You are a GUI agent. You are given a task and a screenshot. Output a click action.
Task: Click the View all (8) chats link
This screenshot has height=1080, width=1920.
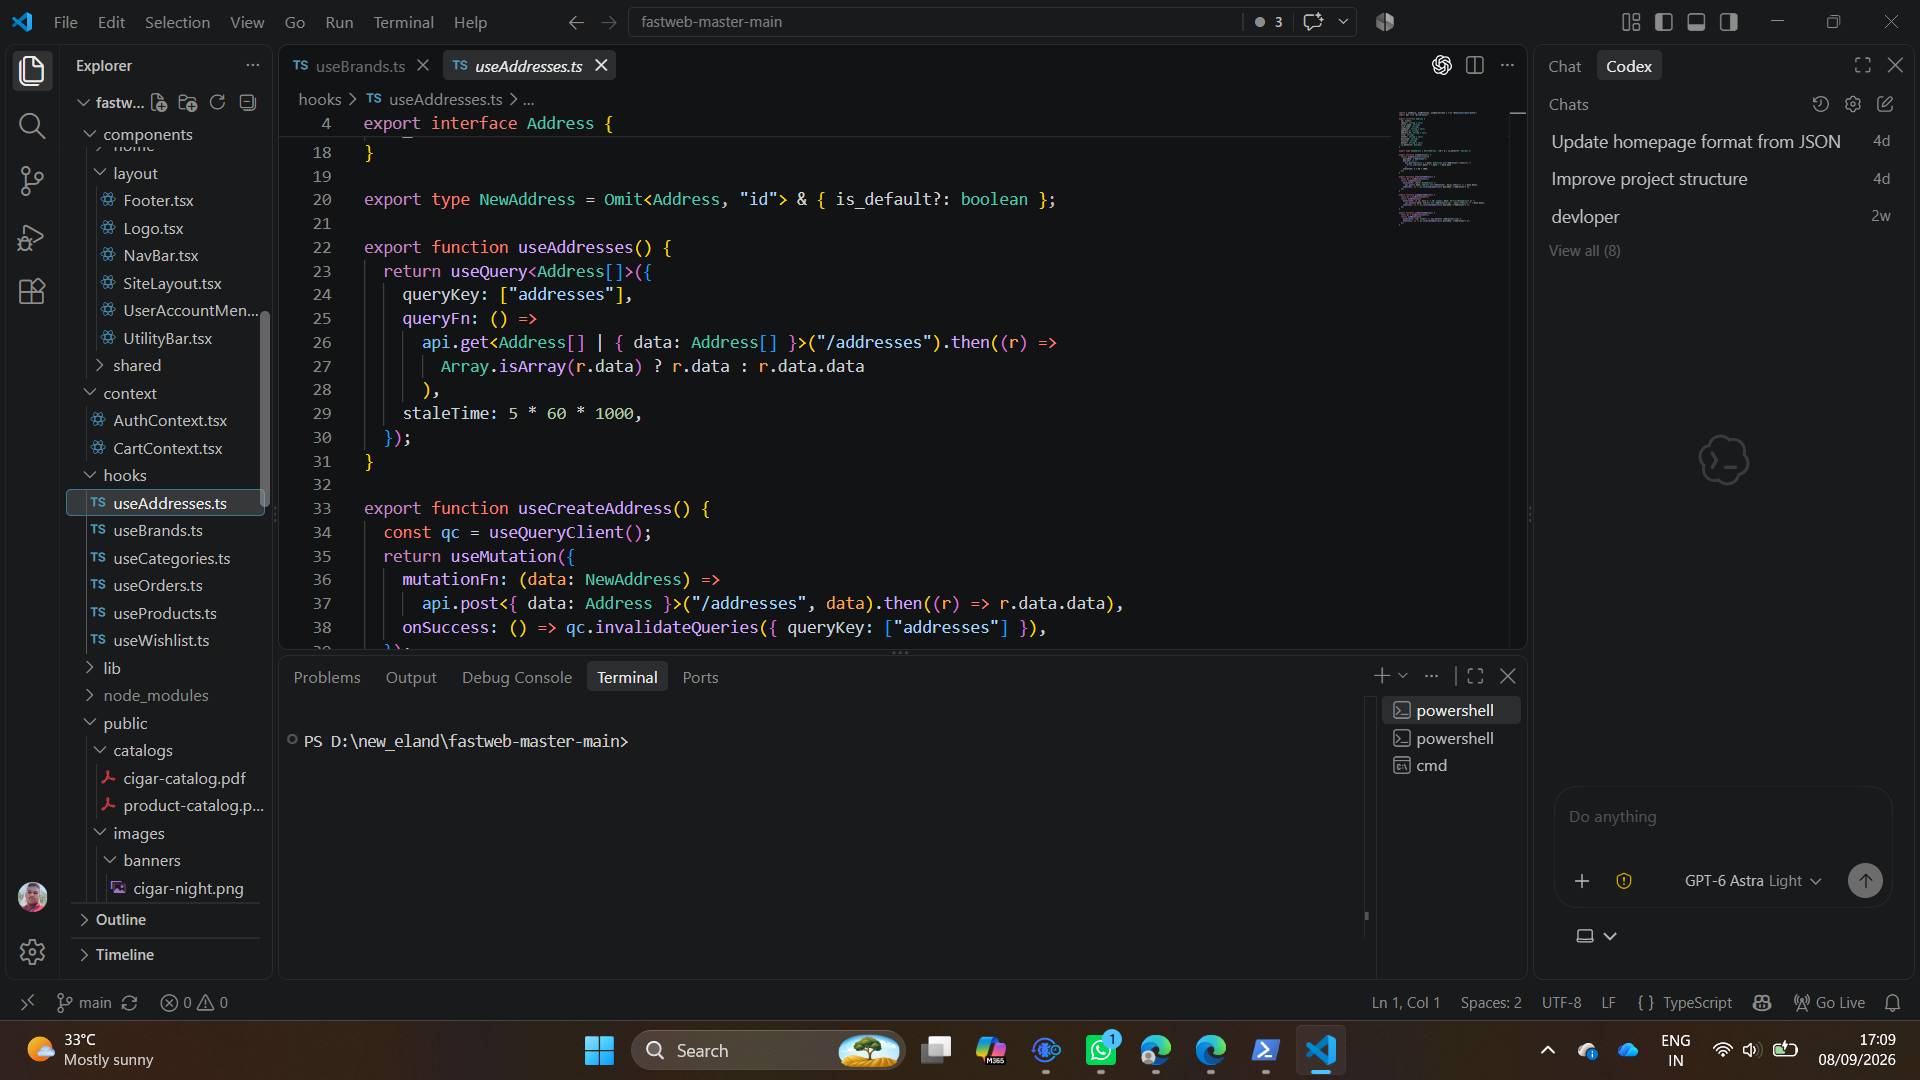(1585, 251)
